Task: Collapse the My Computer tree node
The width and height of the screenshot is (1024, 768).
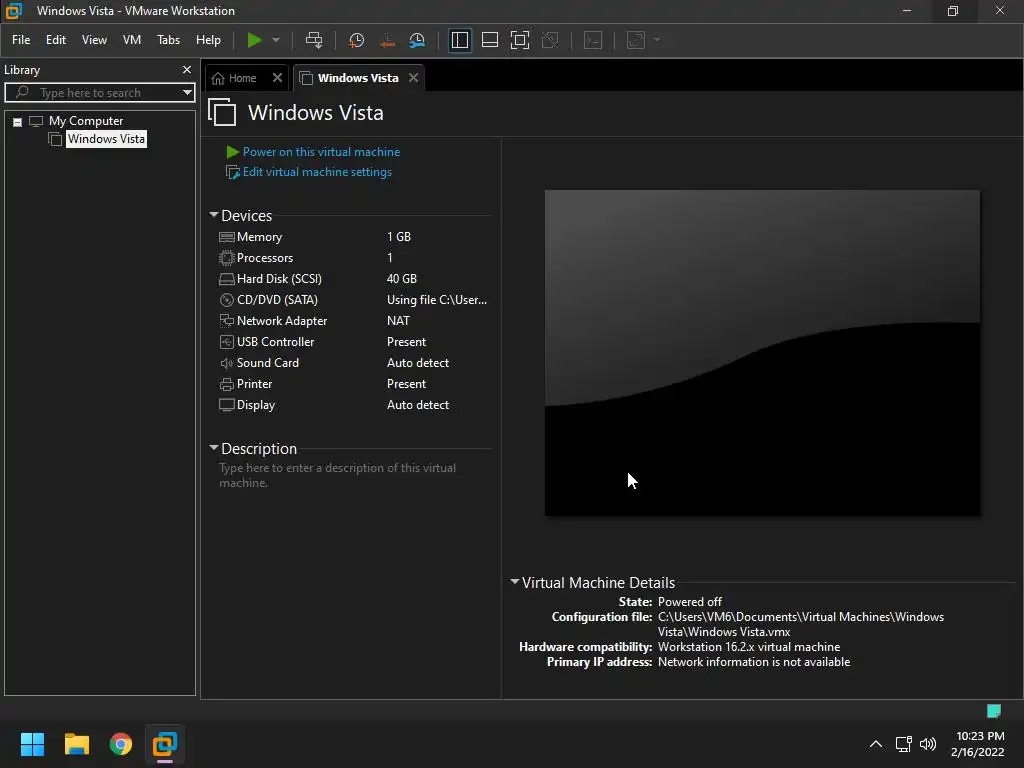Action: [x=18, y=121]
